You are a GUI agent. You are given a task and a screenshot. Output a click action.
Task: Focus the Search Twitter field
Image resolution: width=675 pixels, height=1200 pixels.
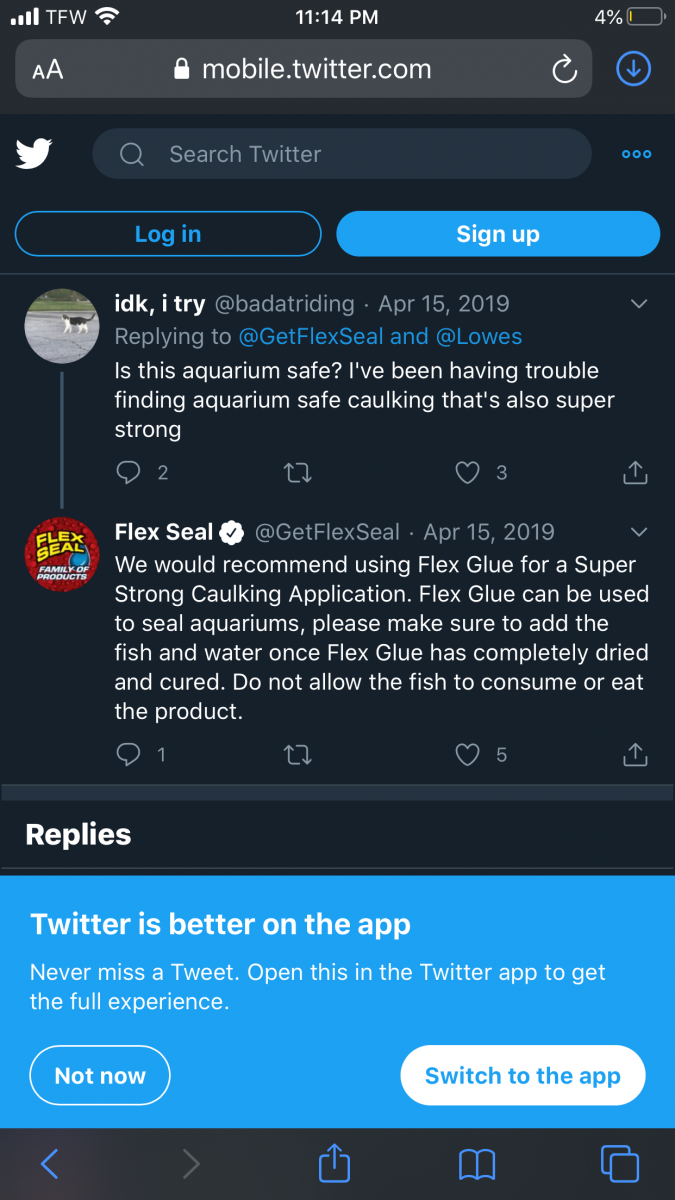(x=340, y=154)
